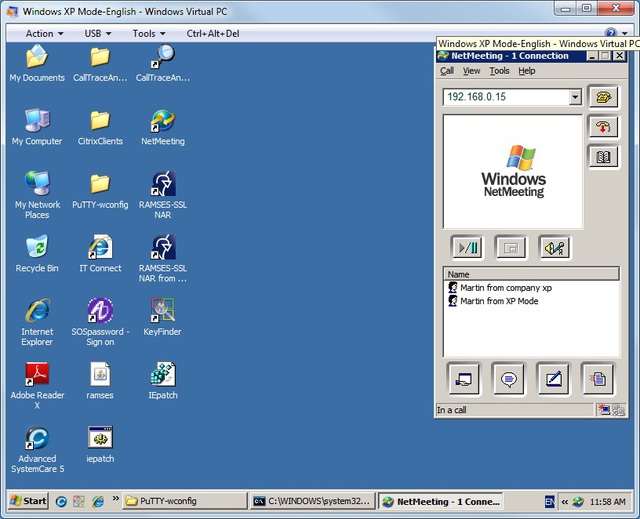The height and width of the screenshot is (519, 640).
Task: Select the Adobe Reader X shortcut
Action: point(37,386)
